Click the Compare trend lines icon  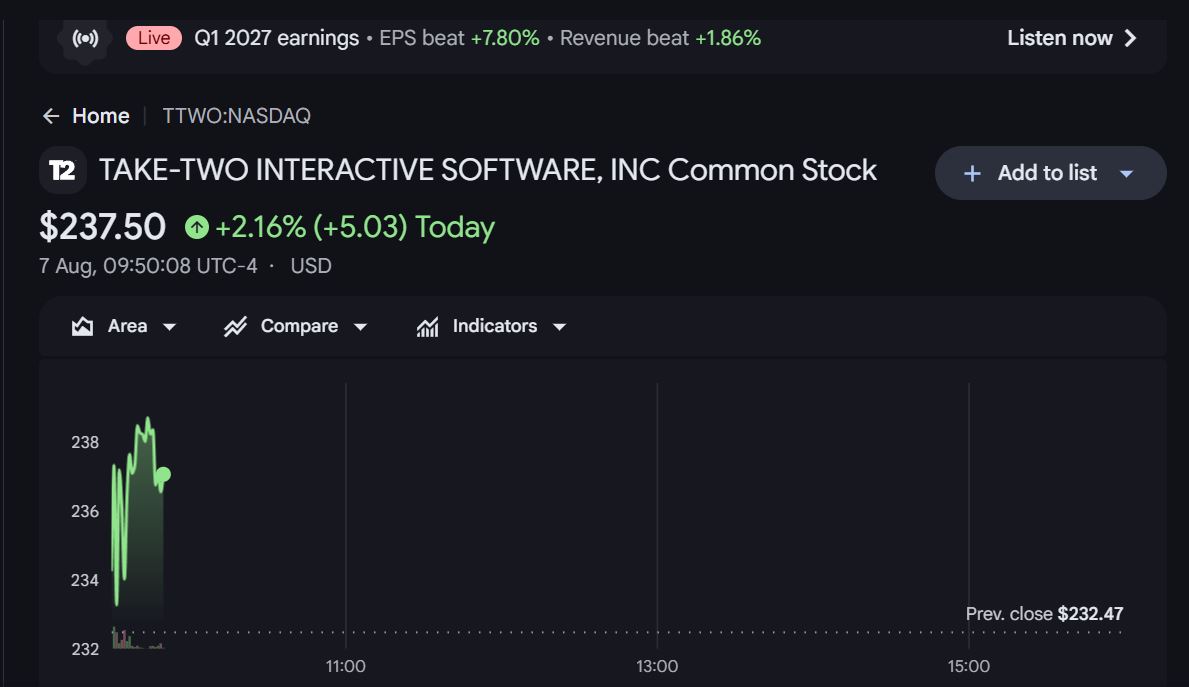coord(235,327)
